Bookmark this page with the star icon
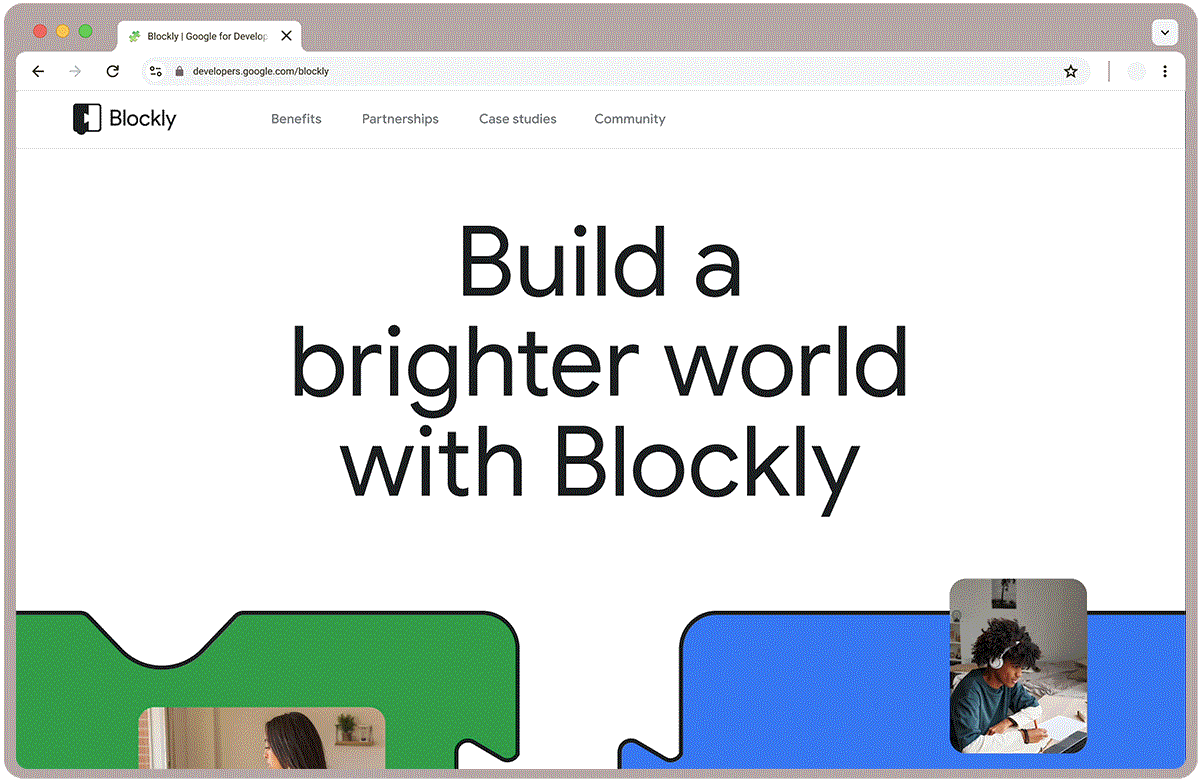The height and width of the screenshot is (782, 1200). tap(1071, 71)
